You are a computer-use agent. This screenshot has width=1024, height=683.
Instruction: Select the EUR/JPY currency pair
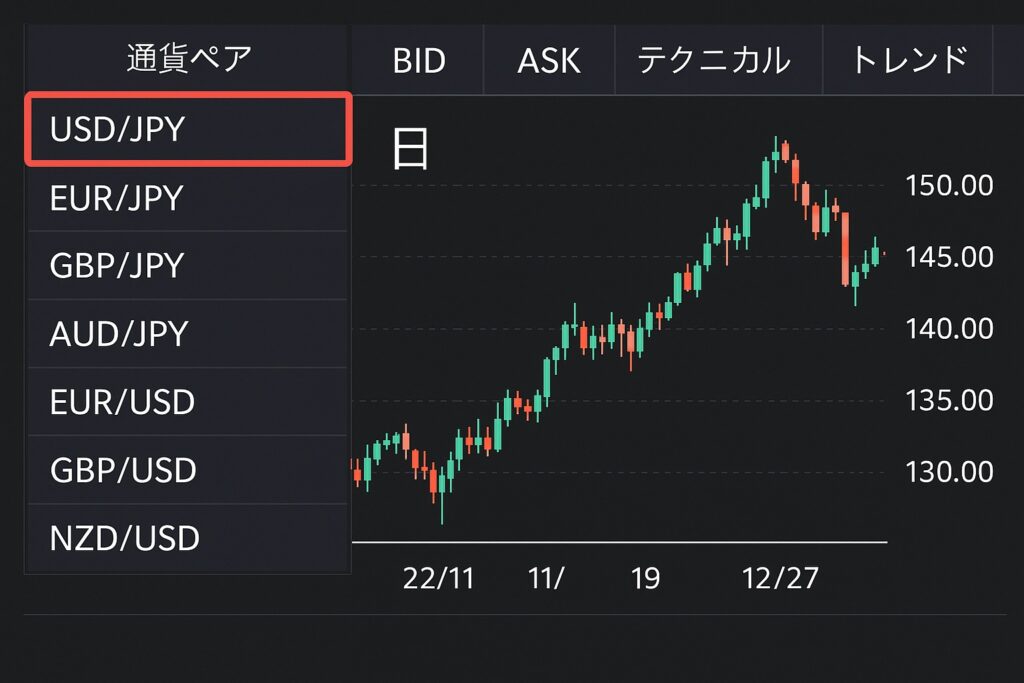(x=187, y=198)
